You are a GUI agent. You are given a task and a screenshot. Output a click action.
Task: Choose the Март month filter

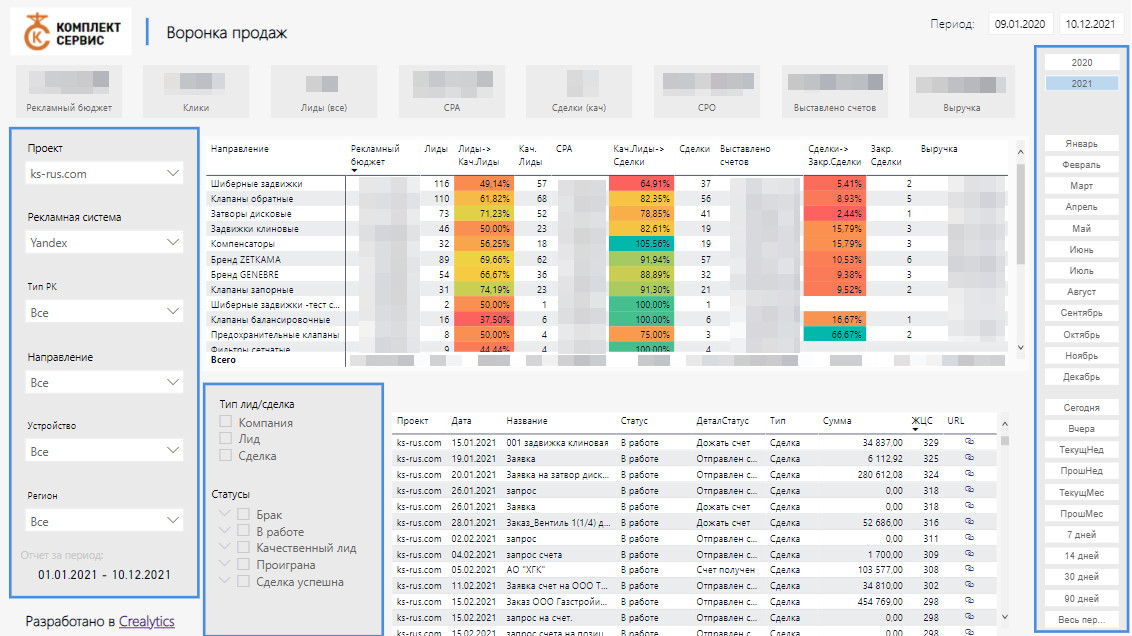pos(1081,186)
